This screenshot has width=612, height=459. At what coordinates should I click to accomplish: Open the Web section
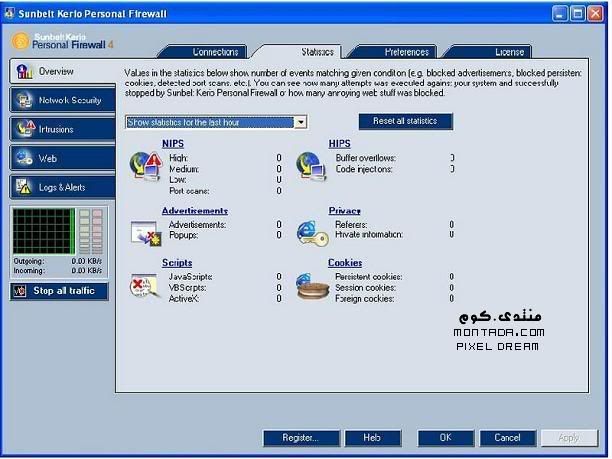point(62,158)
